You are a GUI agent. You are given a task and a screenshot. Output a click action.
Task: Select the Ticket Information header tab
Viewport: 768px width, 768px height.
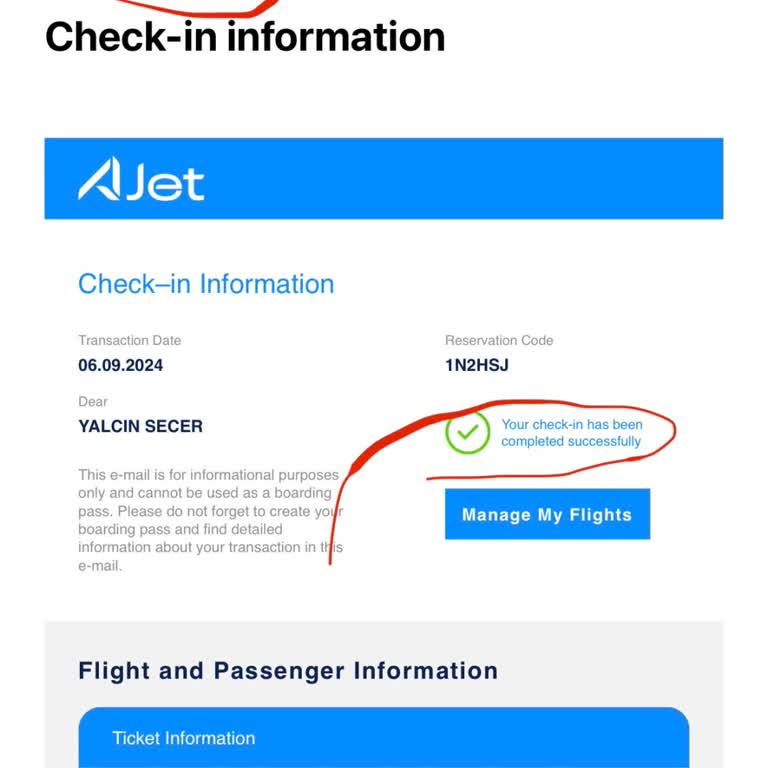point(184,738)
